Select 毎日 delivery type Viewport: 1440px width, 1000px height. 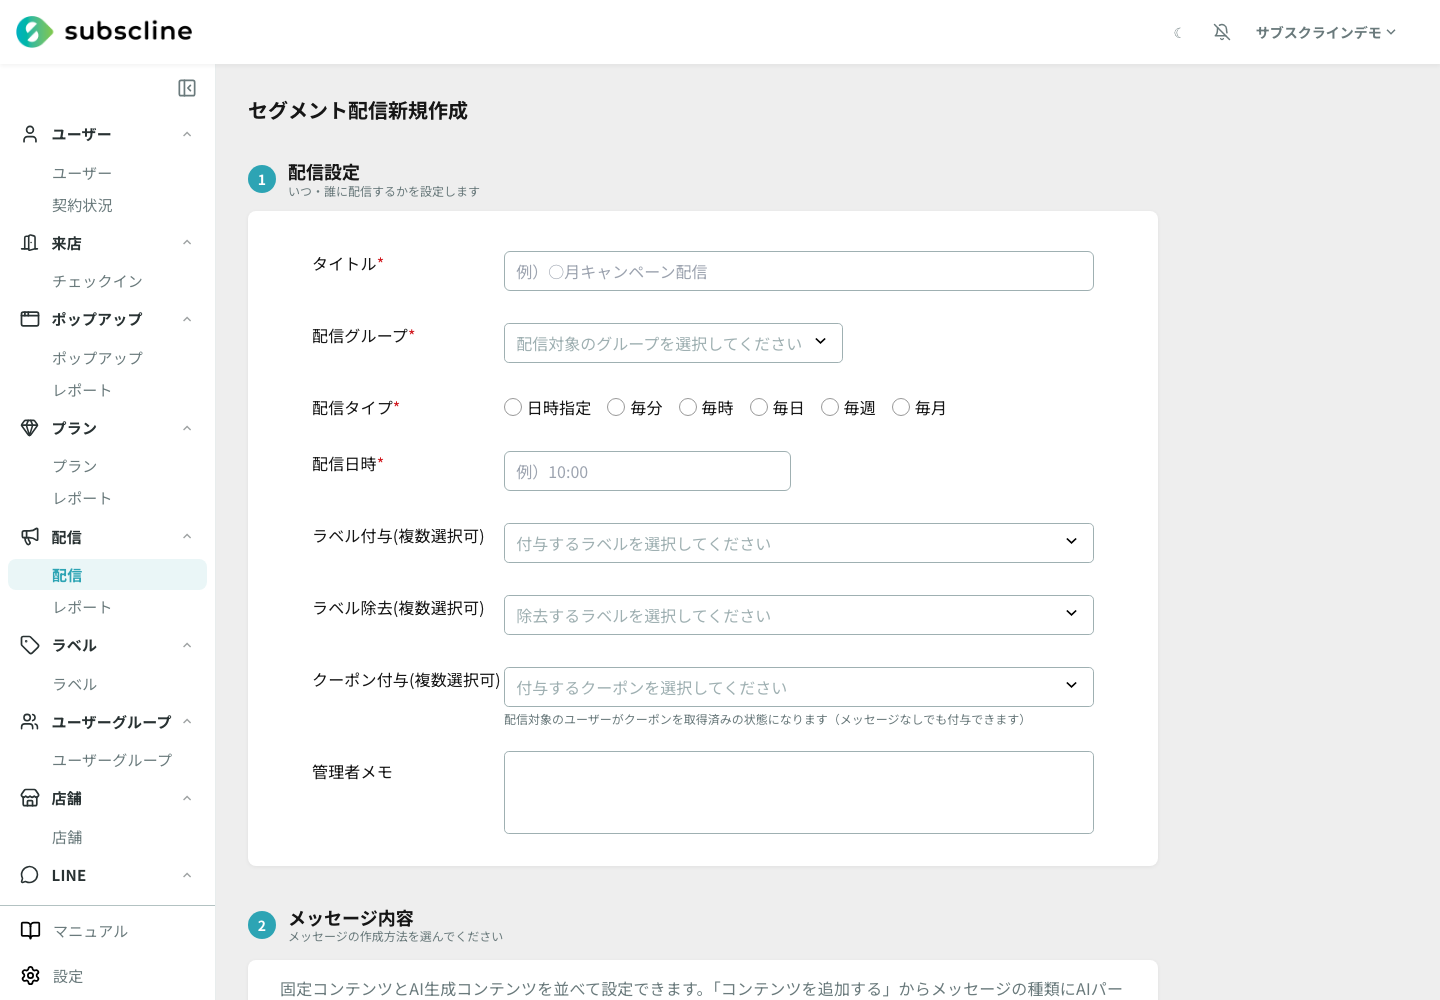(x=759, y=407)
